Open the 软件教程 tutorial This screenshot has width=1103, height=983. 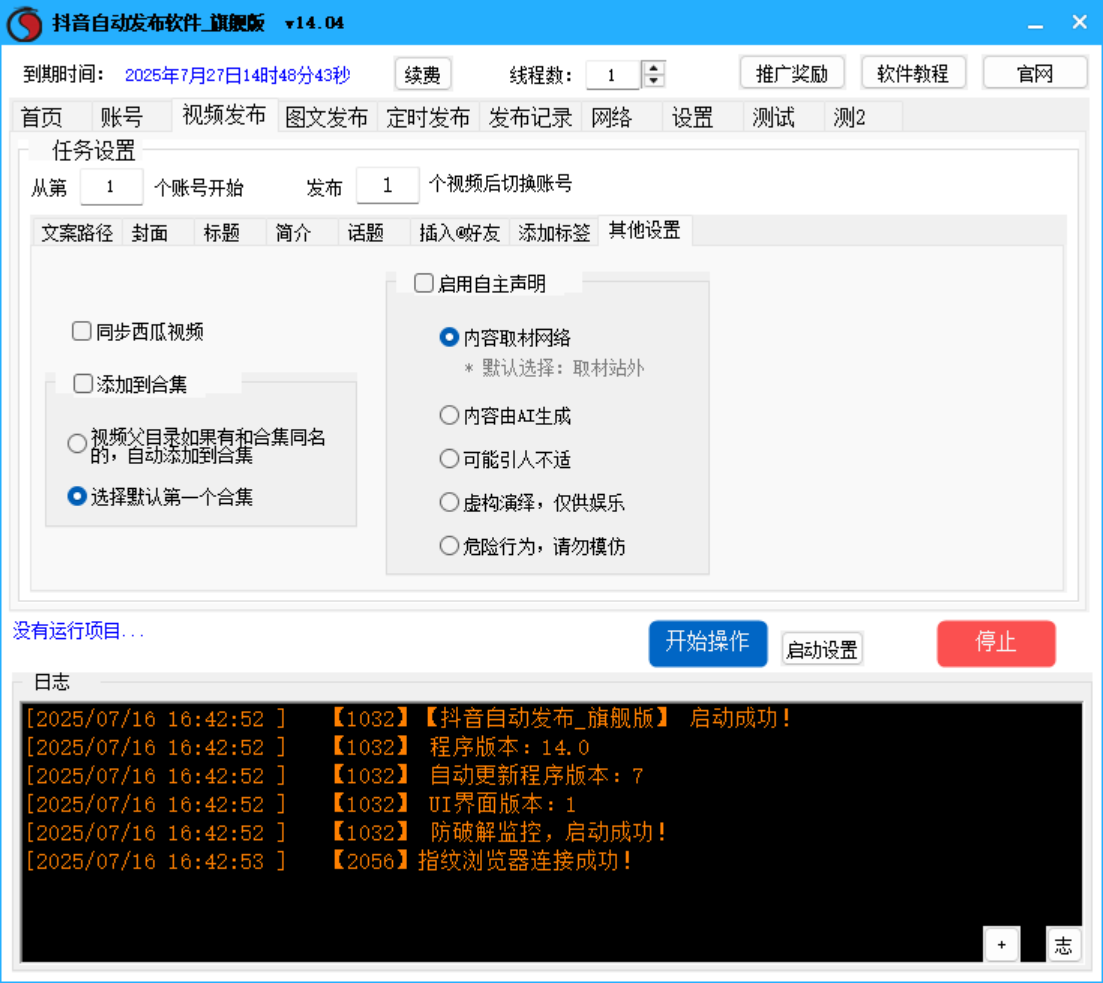[x=913, y=73]
